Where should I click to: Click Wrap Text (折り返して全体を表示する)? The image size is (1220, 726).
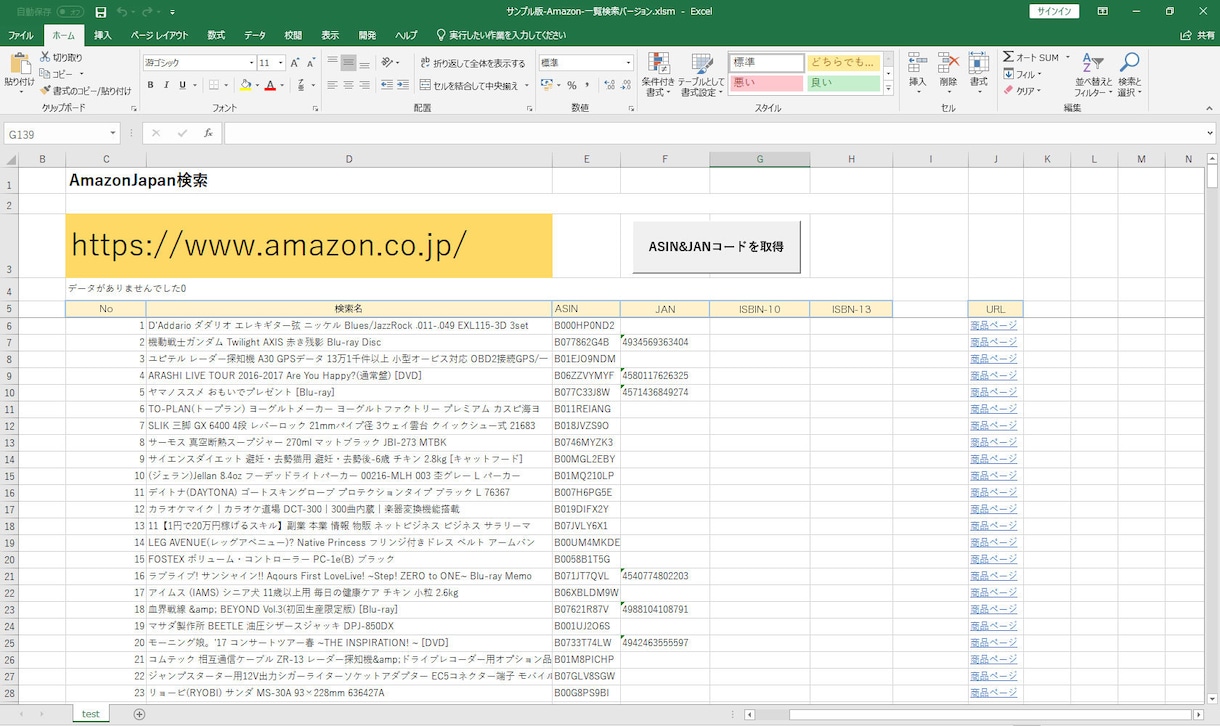(474, 62)
